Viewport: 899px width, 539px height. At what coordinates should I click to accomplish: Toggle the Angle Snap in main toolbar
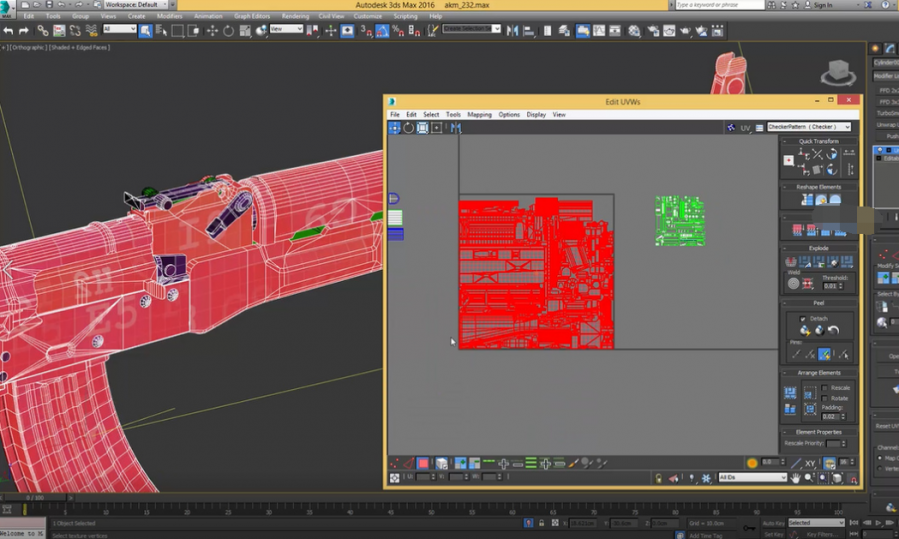(x=382, y=30)
